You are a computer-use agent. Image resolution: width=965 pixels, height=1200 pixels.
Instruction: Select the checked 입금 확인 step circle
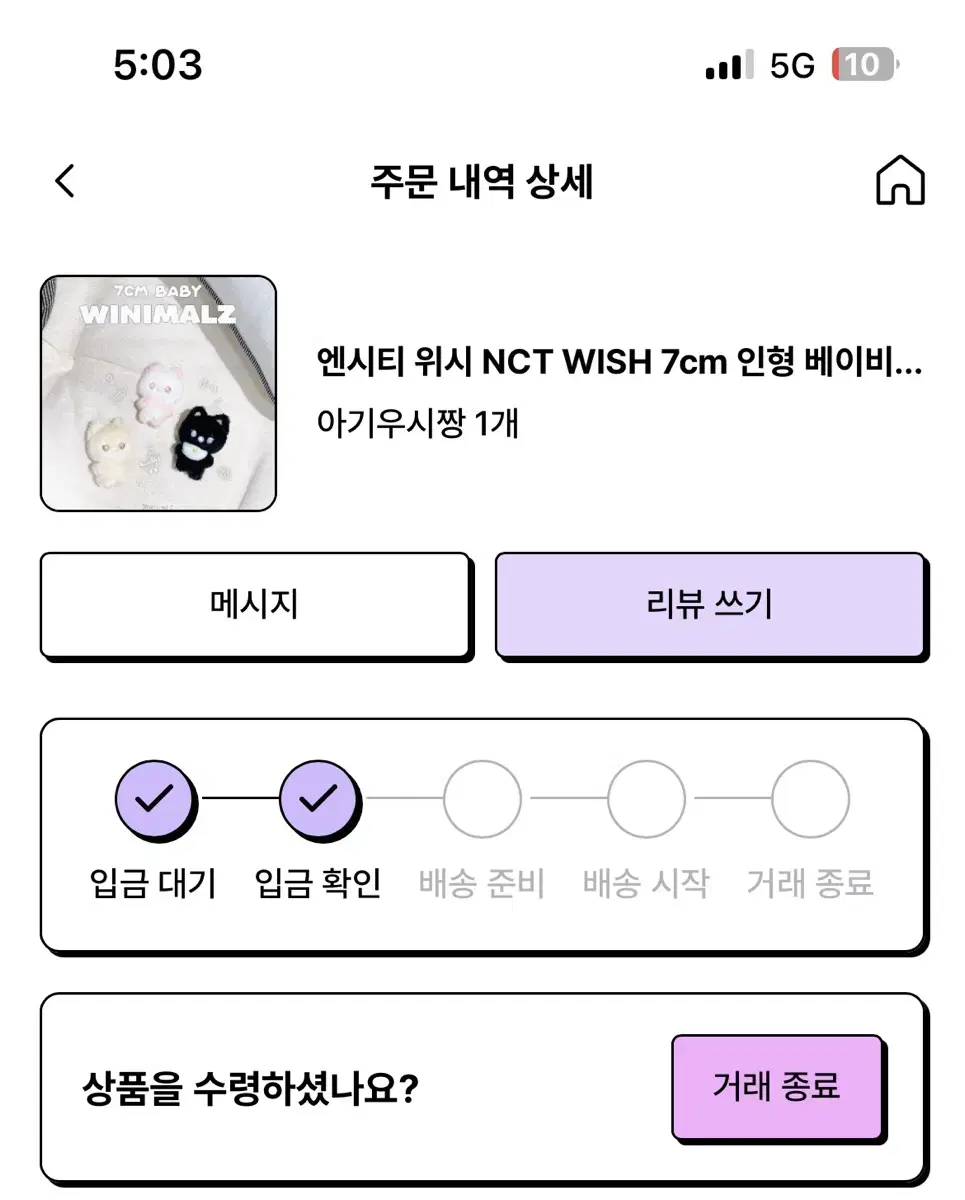tap(319, 798)
